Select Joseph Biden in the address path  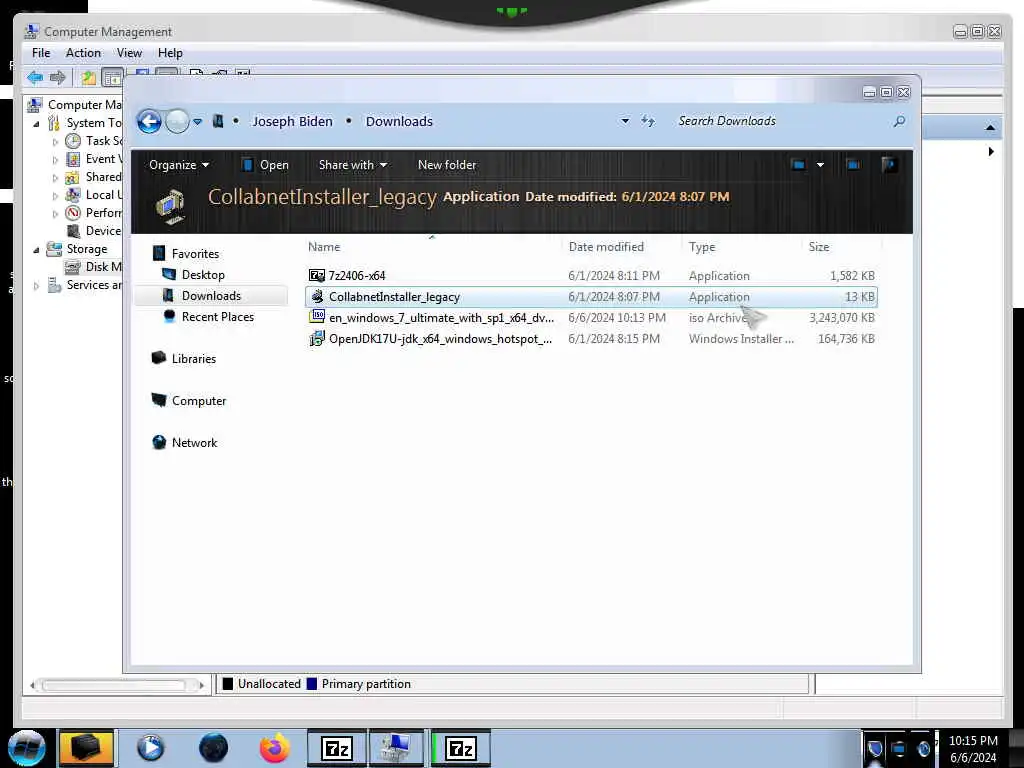coord(292,121)
